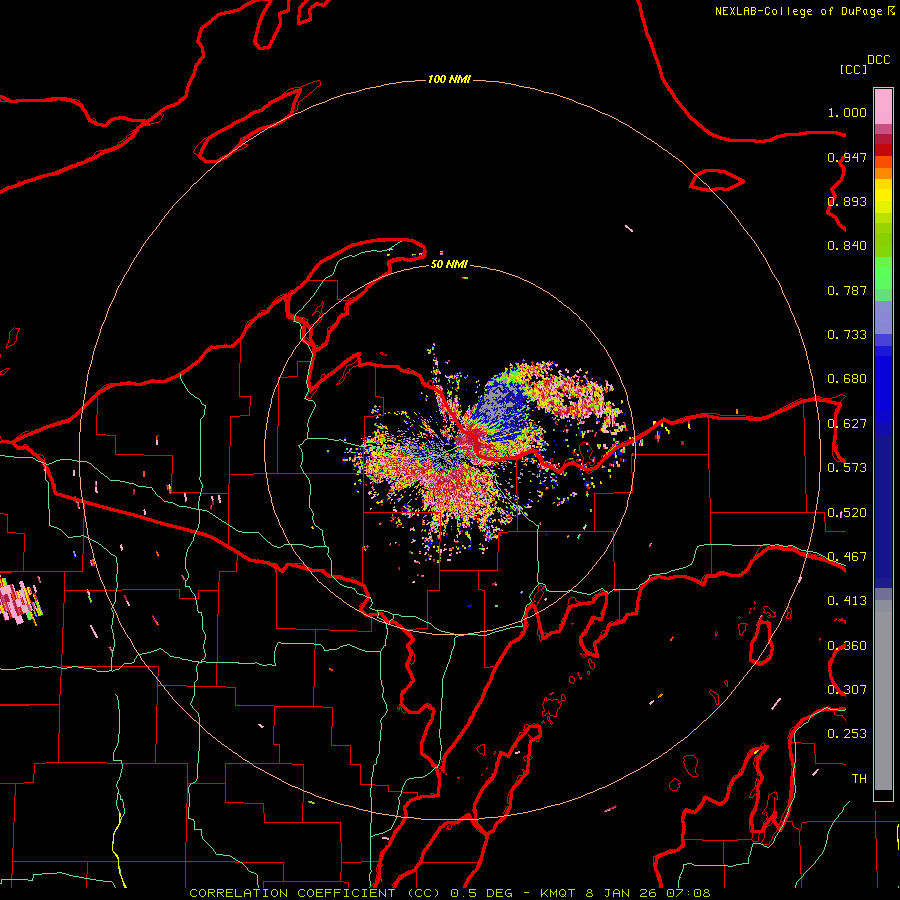Click the TH threshold label
Image resolution: width=900 pixels, height=900 pixels.
(859, 779)
